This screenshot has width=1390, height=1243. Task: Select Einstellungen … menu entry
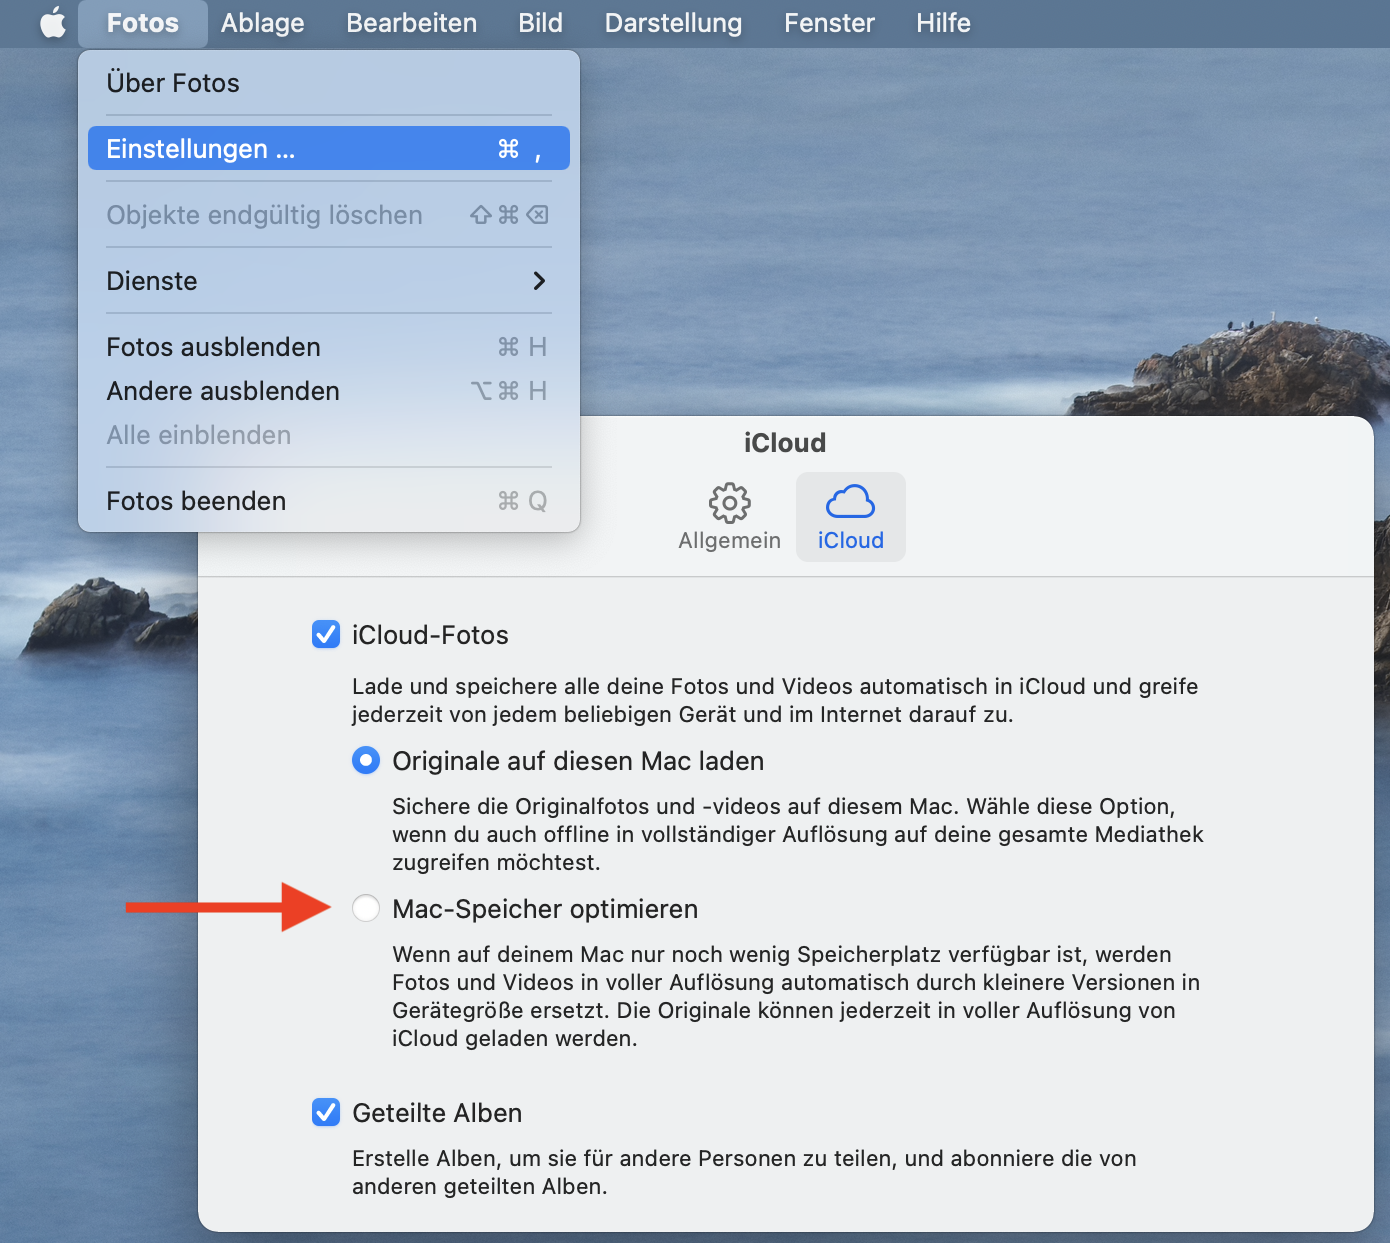[329, 148]
